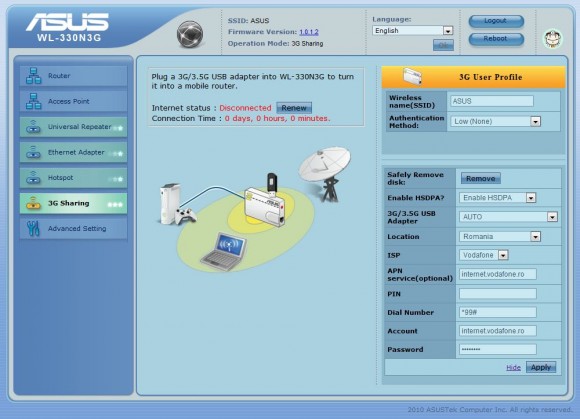Click the globe network map icon
This screenshot has height=419, width=580.
(x=190, y=34)
